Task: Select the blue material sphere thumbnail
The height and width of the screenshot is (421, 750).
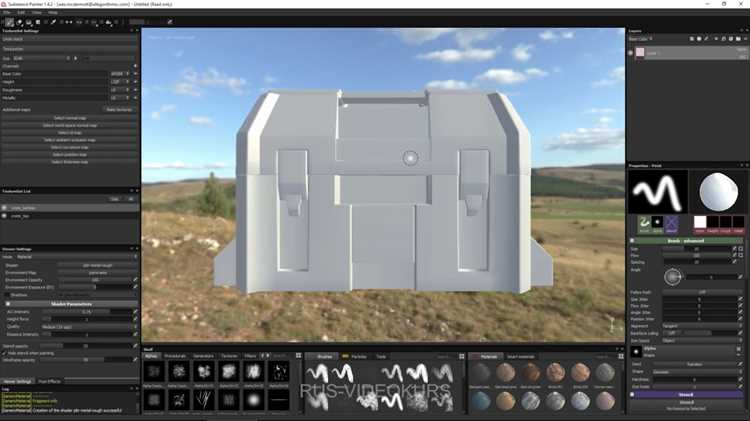Action: pyautogui.click(x=481, y=401)
